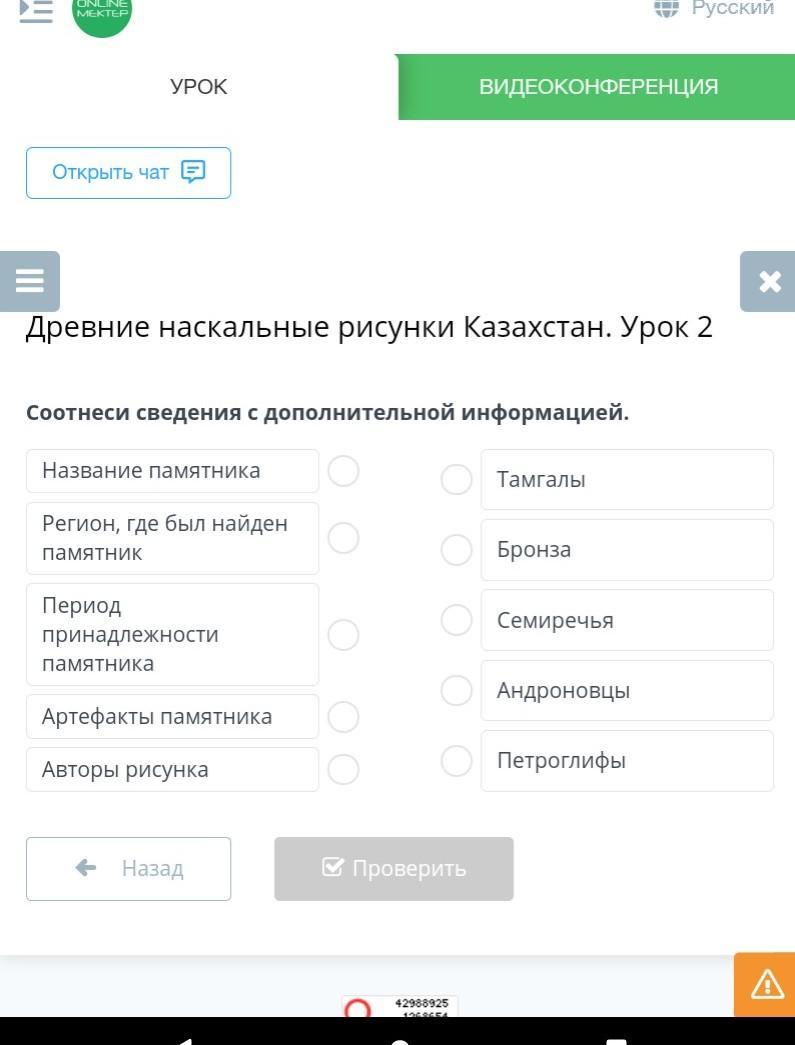
Task: Switch to the УРОК tab
Action: (x=199, y=87)
